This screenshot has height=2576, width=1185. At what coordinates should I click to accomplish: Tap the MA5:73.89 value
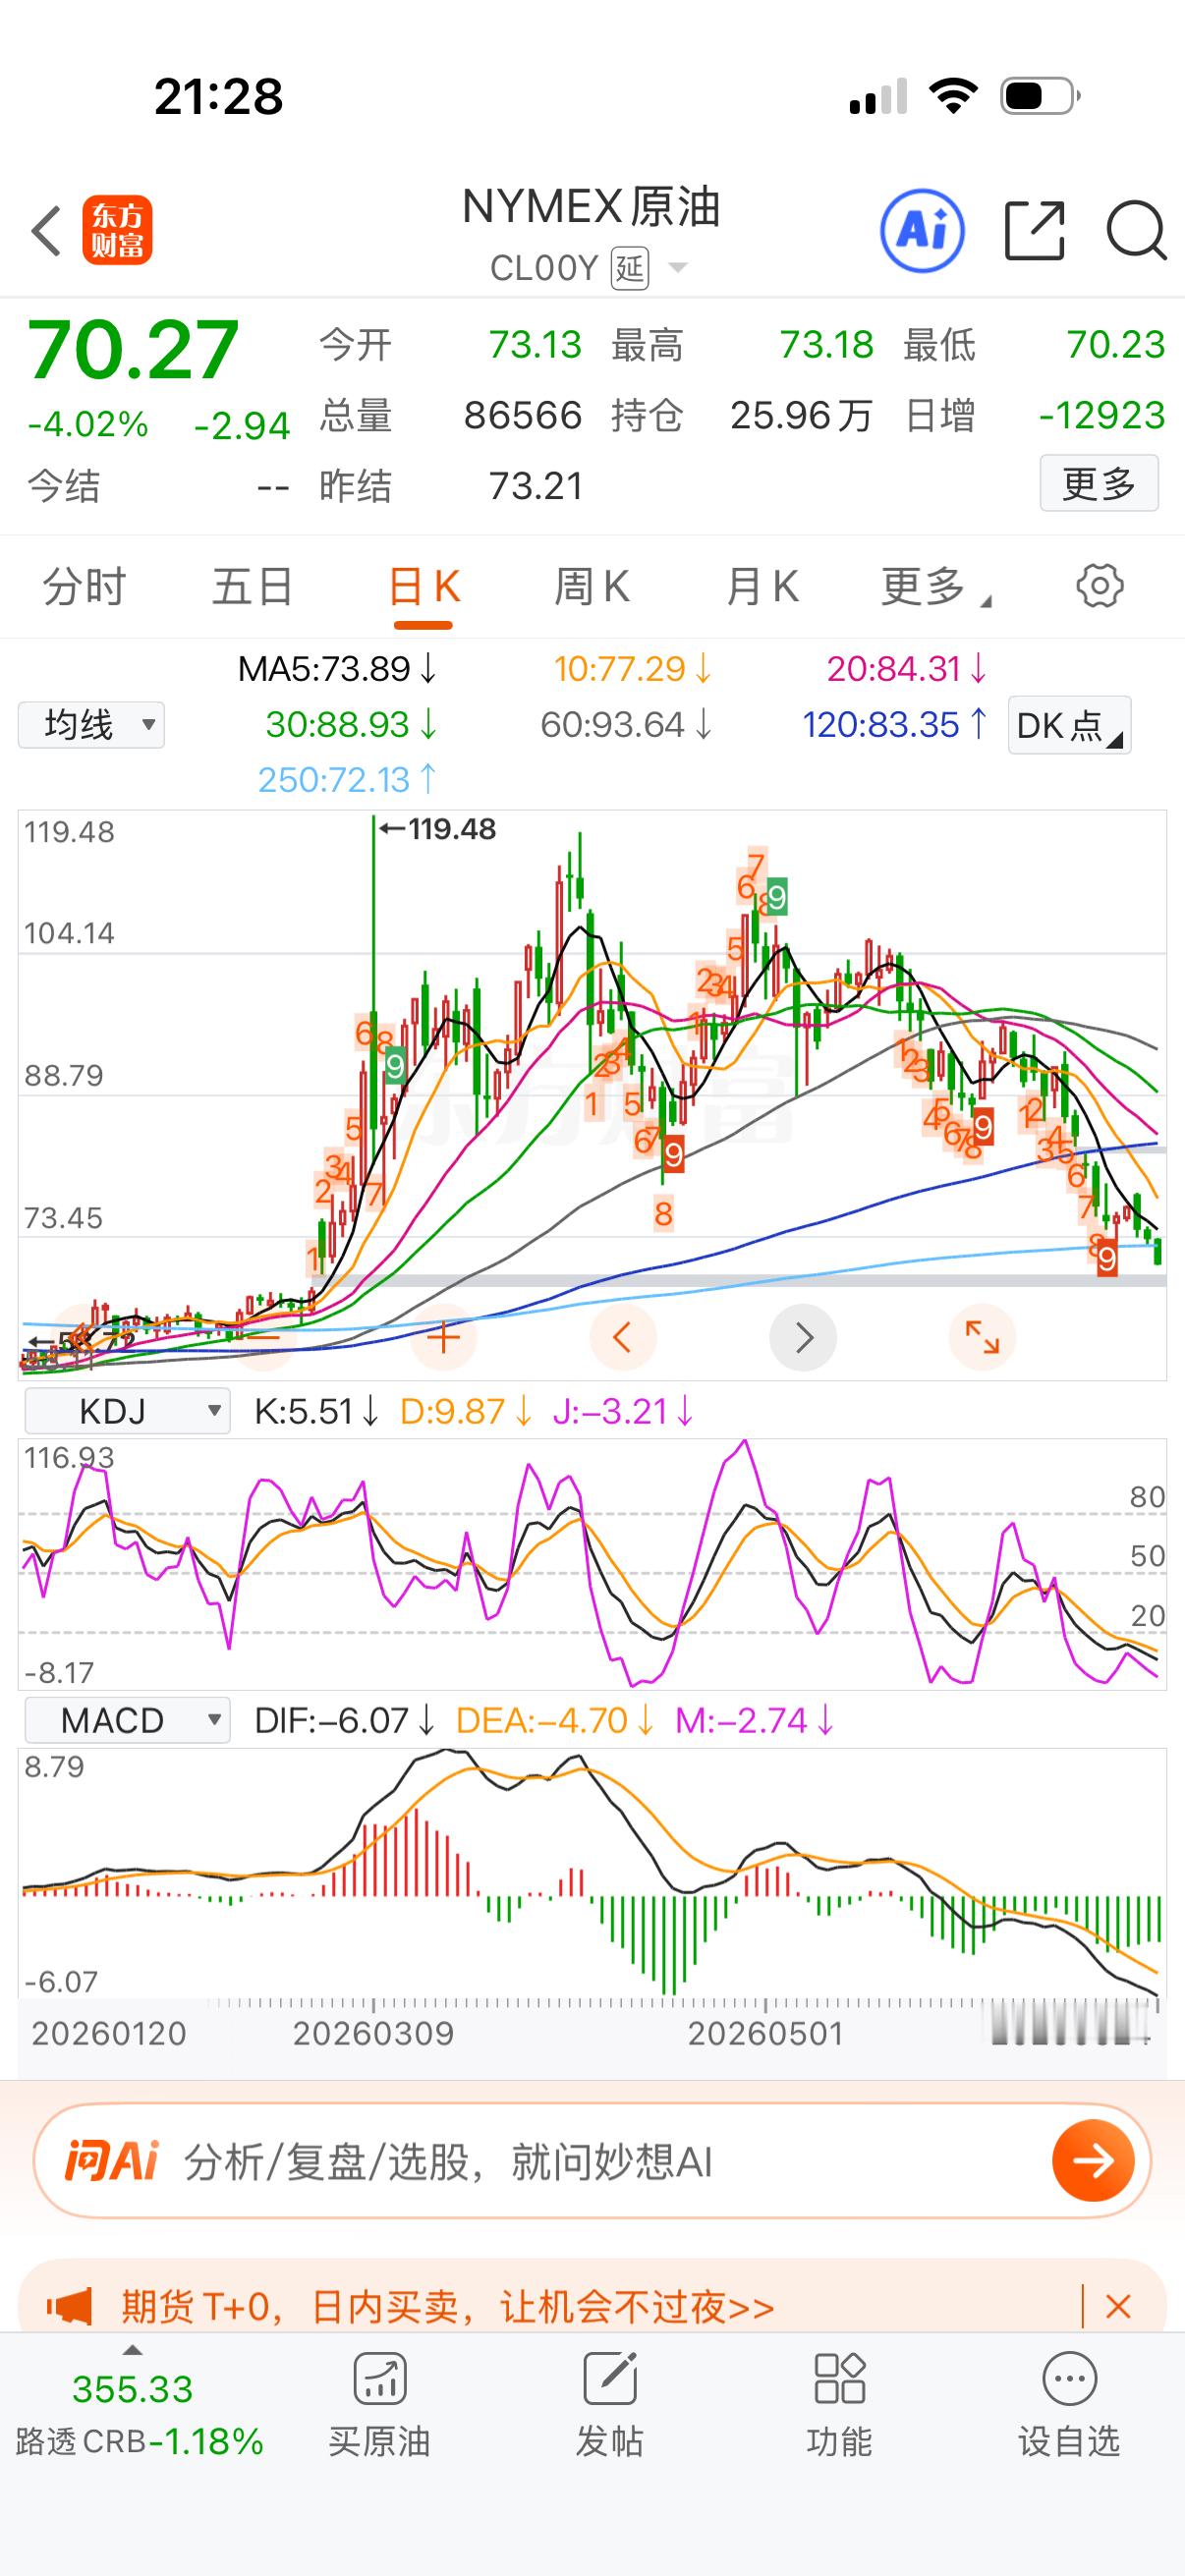[337, 669]
